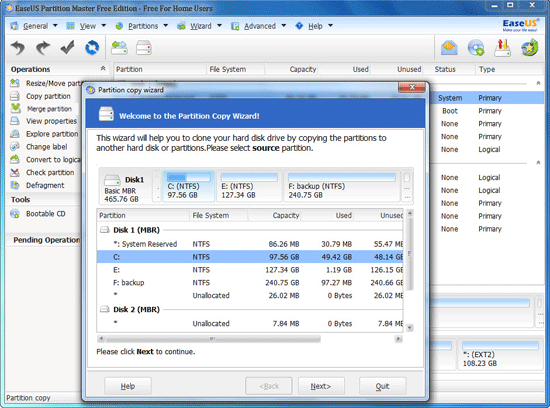This screenshot has width=550, height=408.
Task: Open the Wizard menu
Action: [199, 26]
